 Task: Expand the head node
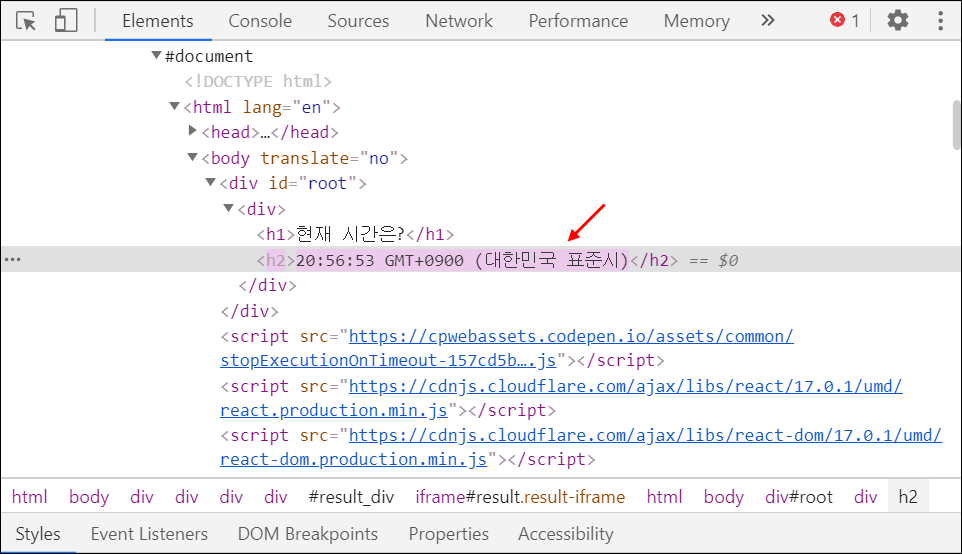[193, 131]
